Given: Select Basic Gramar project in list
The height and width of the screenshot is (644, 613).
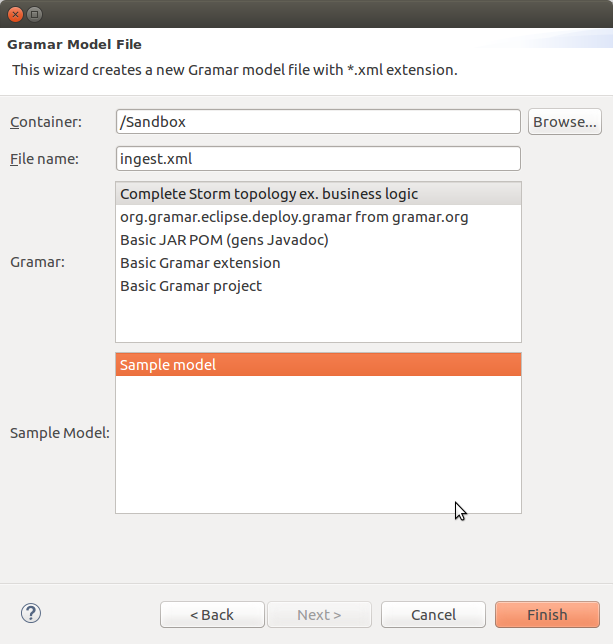Looking at the screenshot, I should coord(191,286).
